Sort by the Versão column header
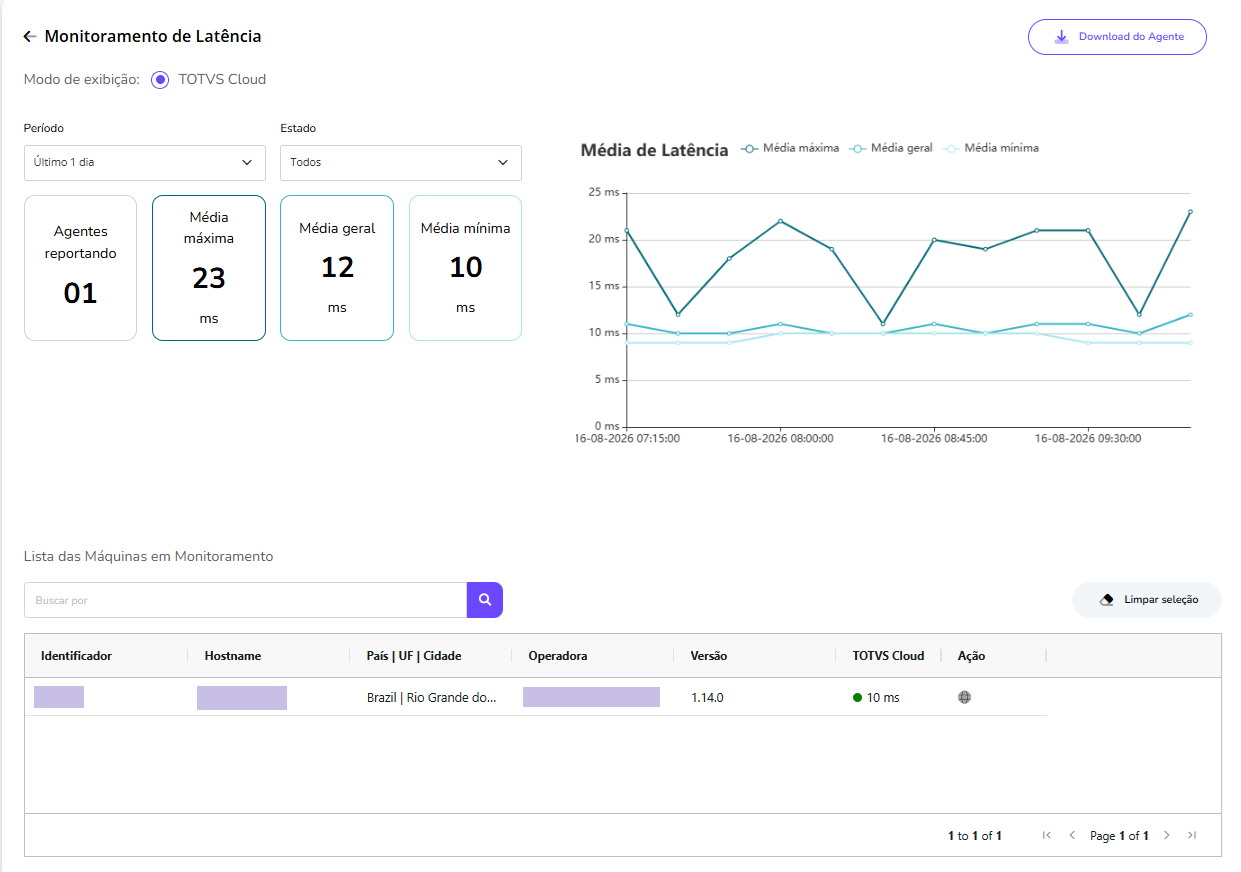Image resolution: width=1241 pixels, height=872 pixels. coord(709,656)
